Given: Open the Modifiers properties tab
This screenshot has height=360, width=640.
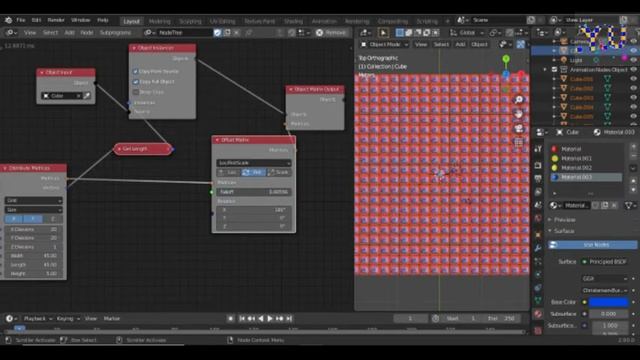Looking at the screenshot, I should click(538, 248).
